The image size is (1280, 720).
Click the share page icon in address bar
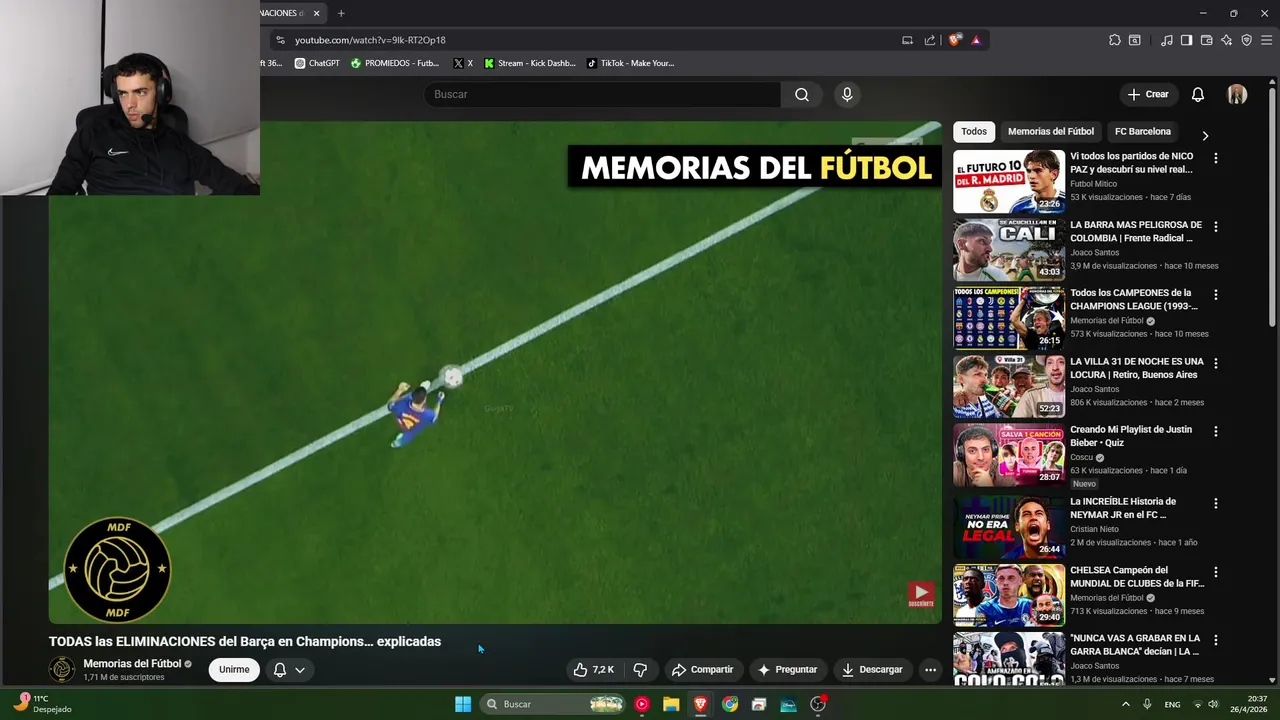tap(930, 40)
